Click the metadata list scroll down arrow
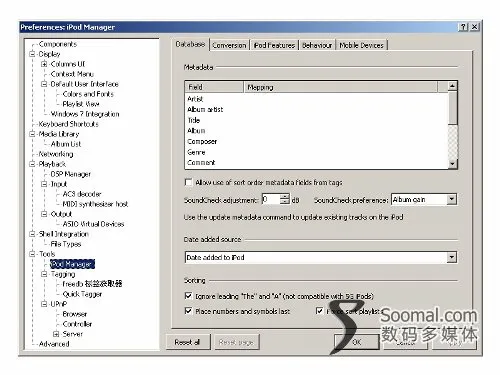The image size is (500, 375). coord(452,163)
